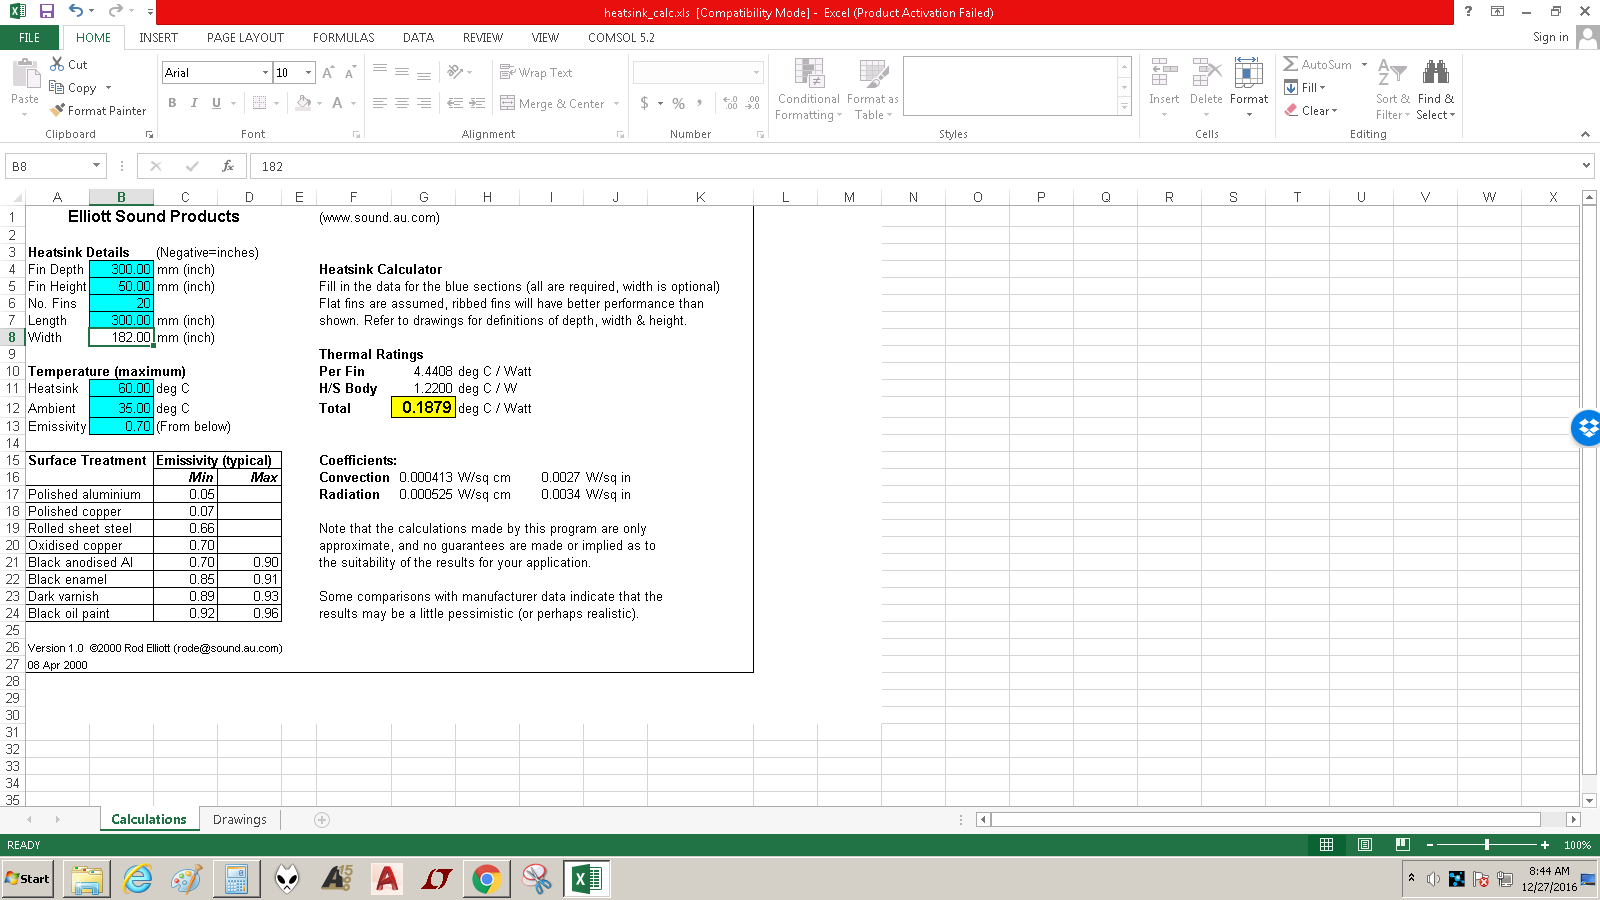Open Internet Explorer from the taskbar

[x=137, y=879]
